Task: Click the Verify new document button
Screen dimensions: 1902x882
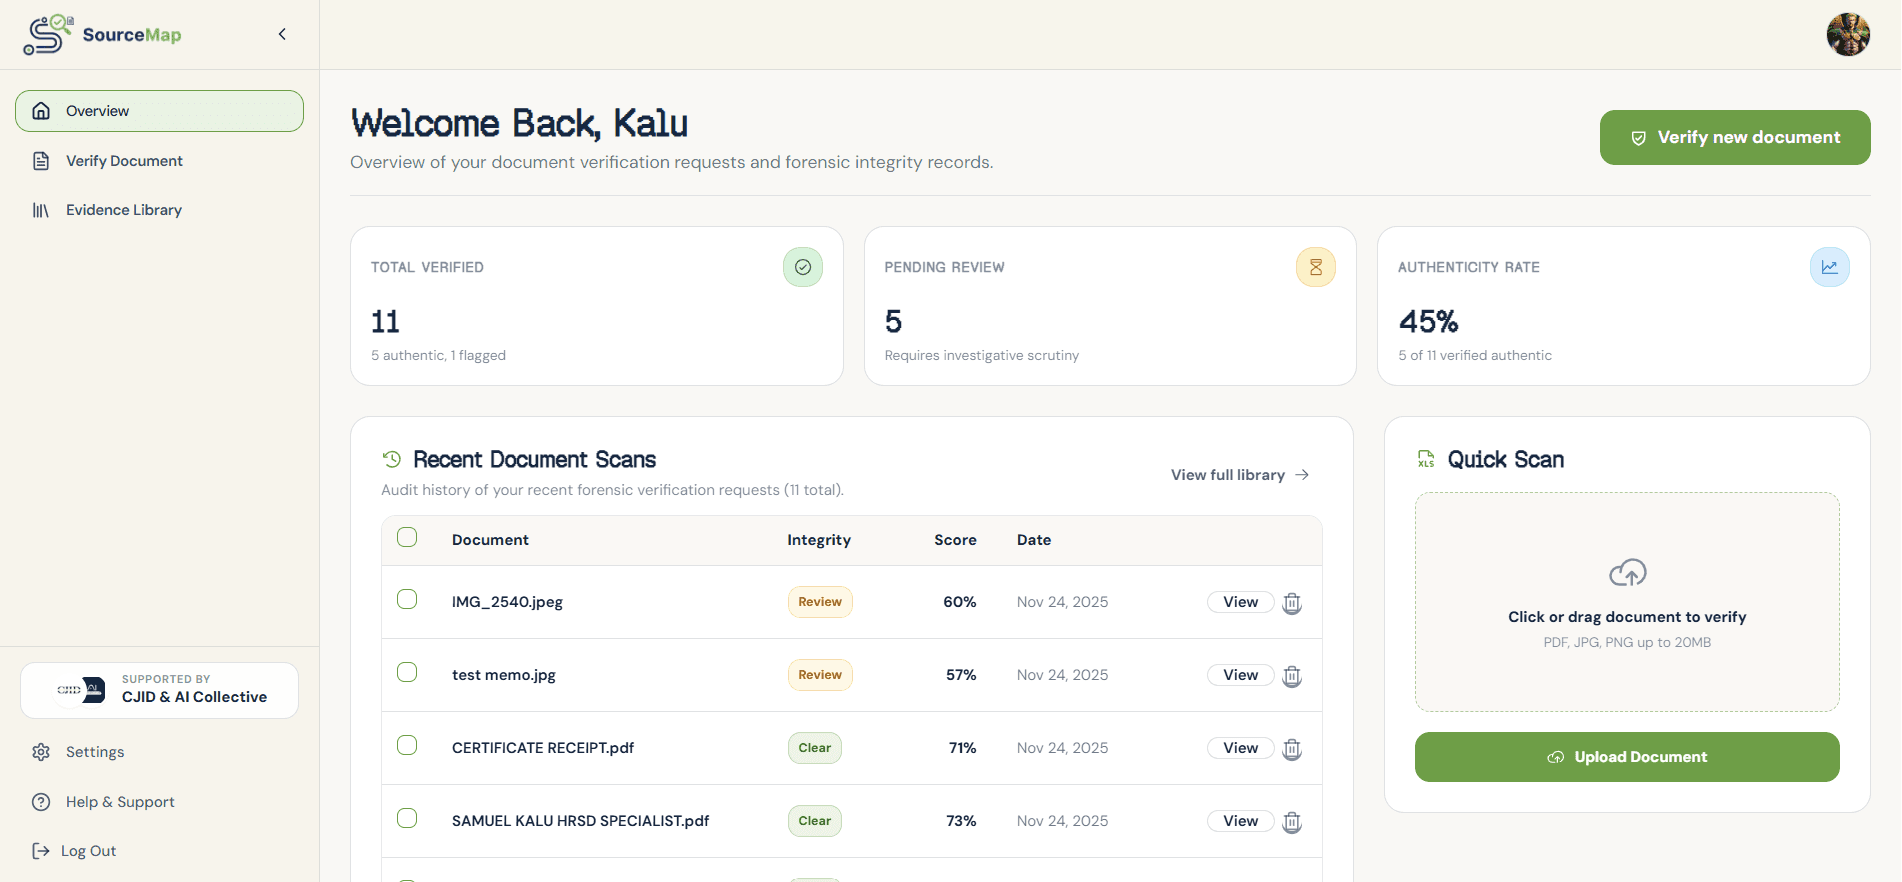Action: pos(1735,137)
